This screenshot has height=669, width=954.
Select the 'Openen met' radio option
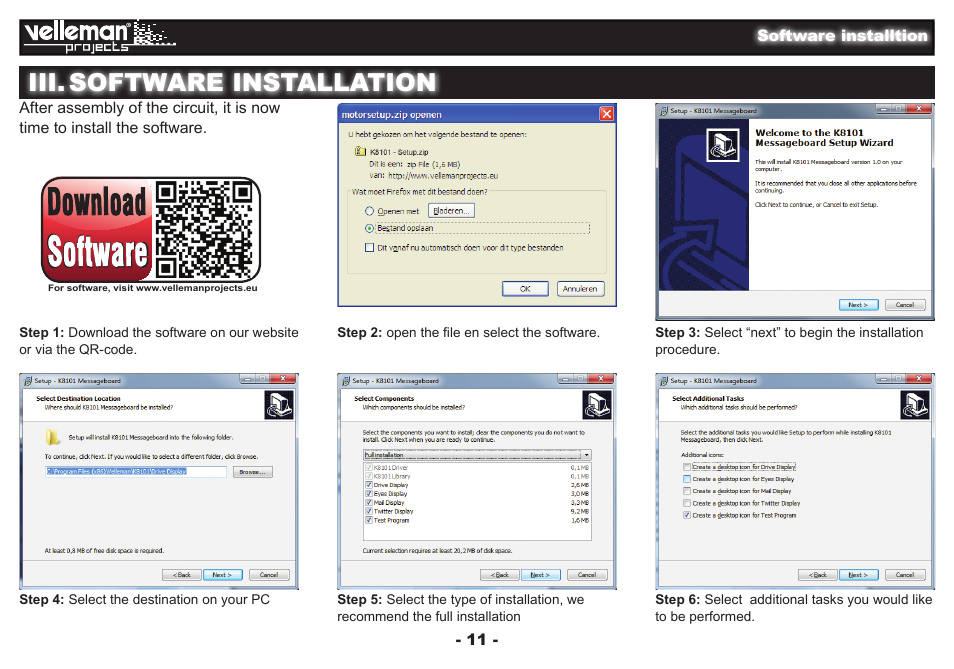point(369,211)
